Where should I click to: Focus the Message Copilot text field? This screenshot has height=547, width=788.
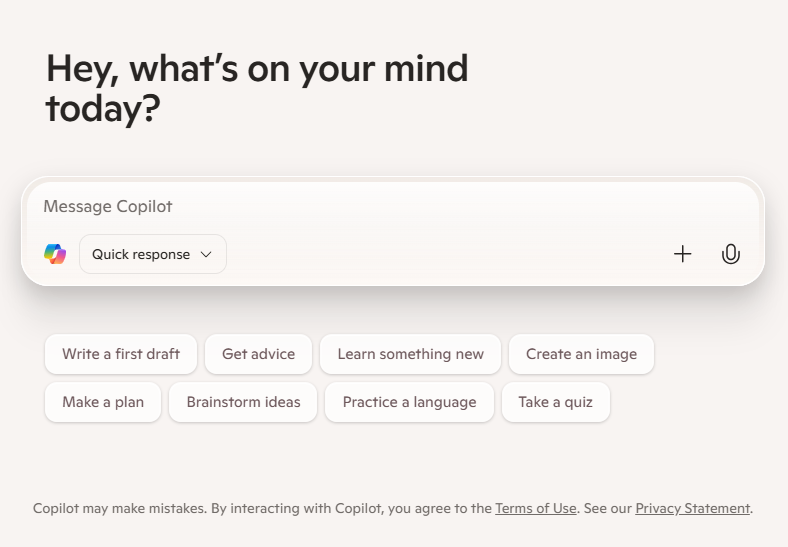coord(393,206)
